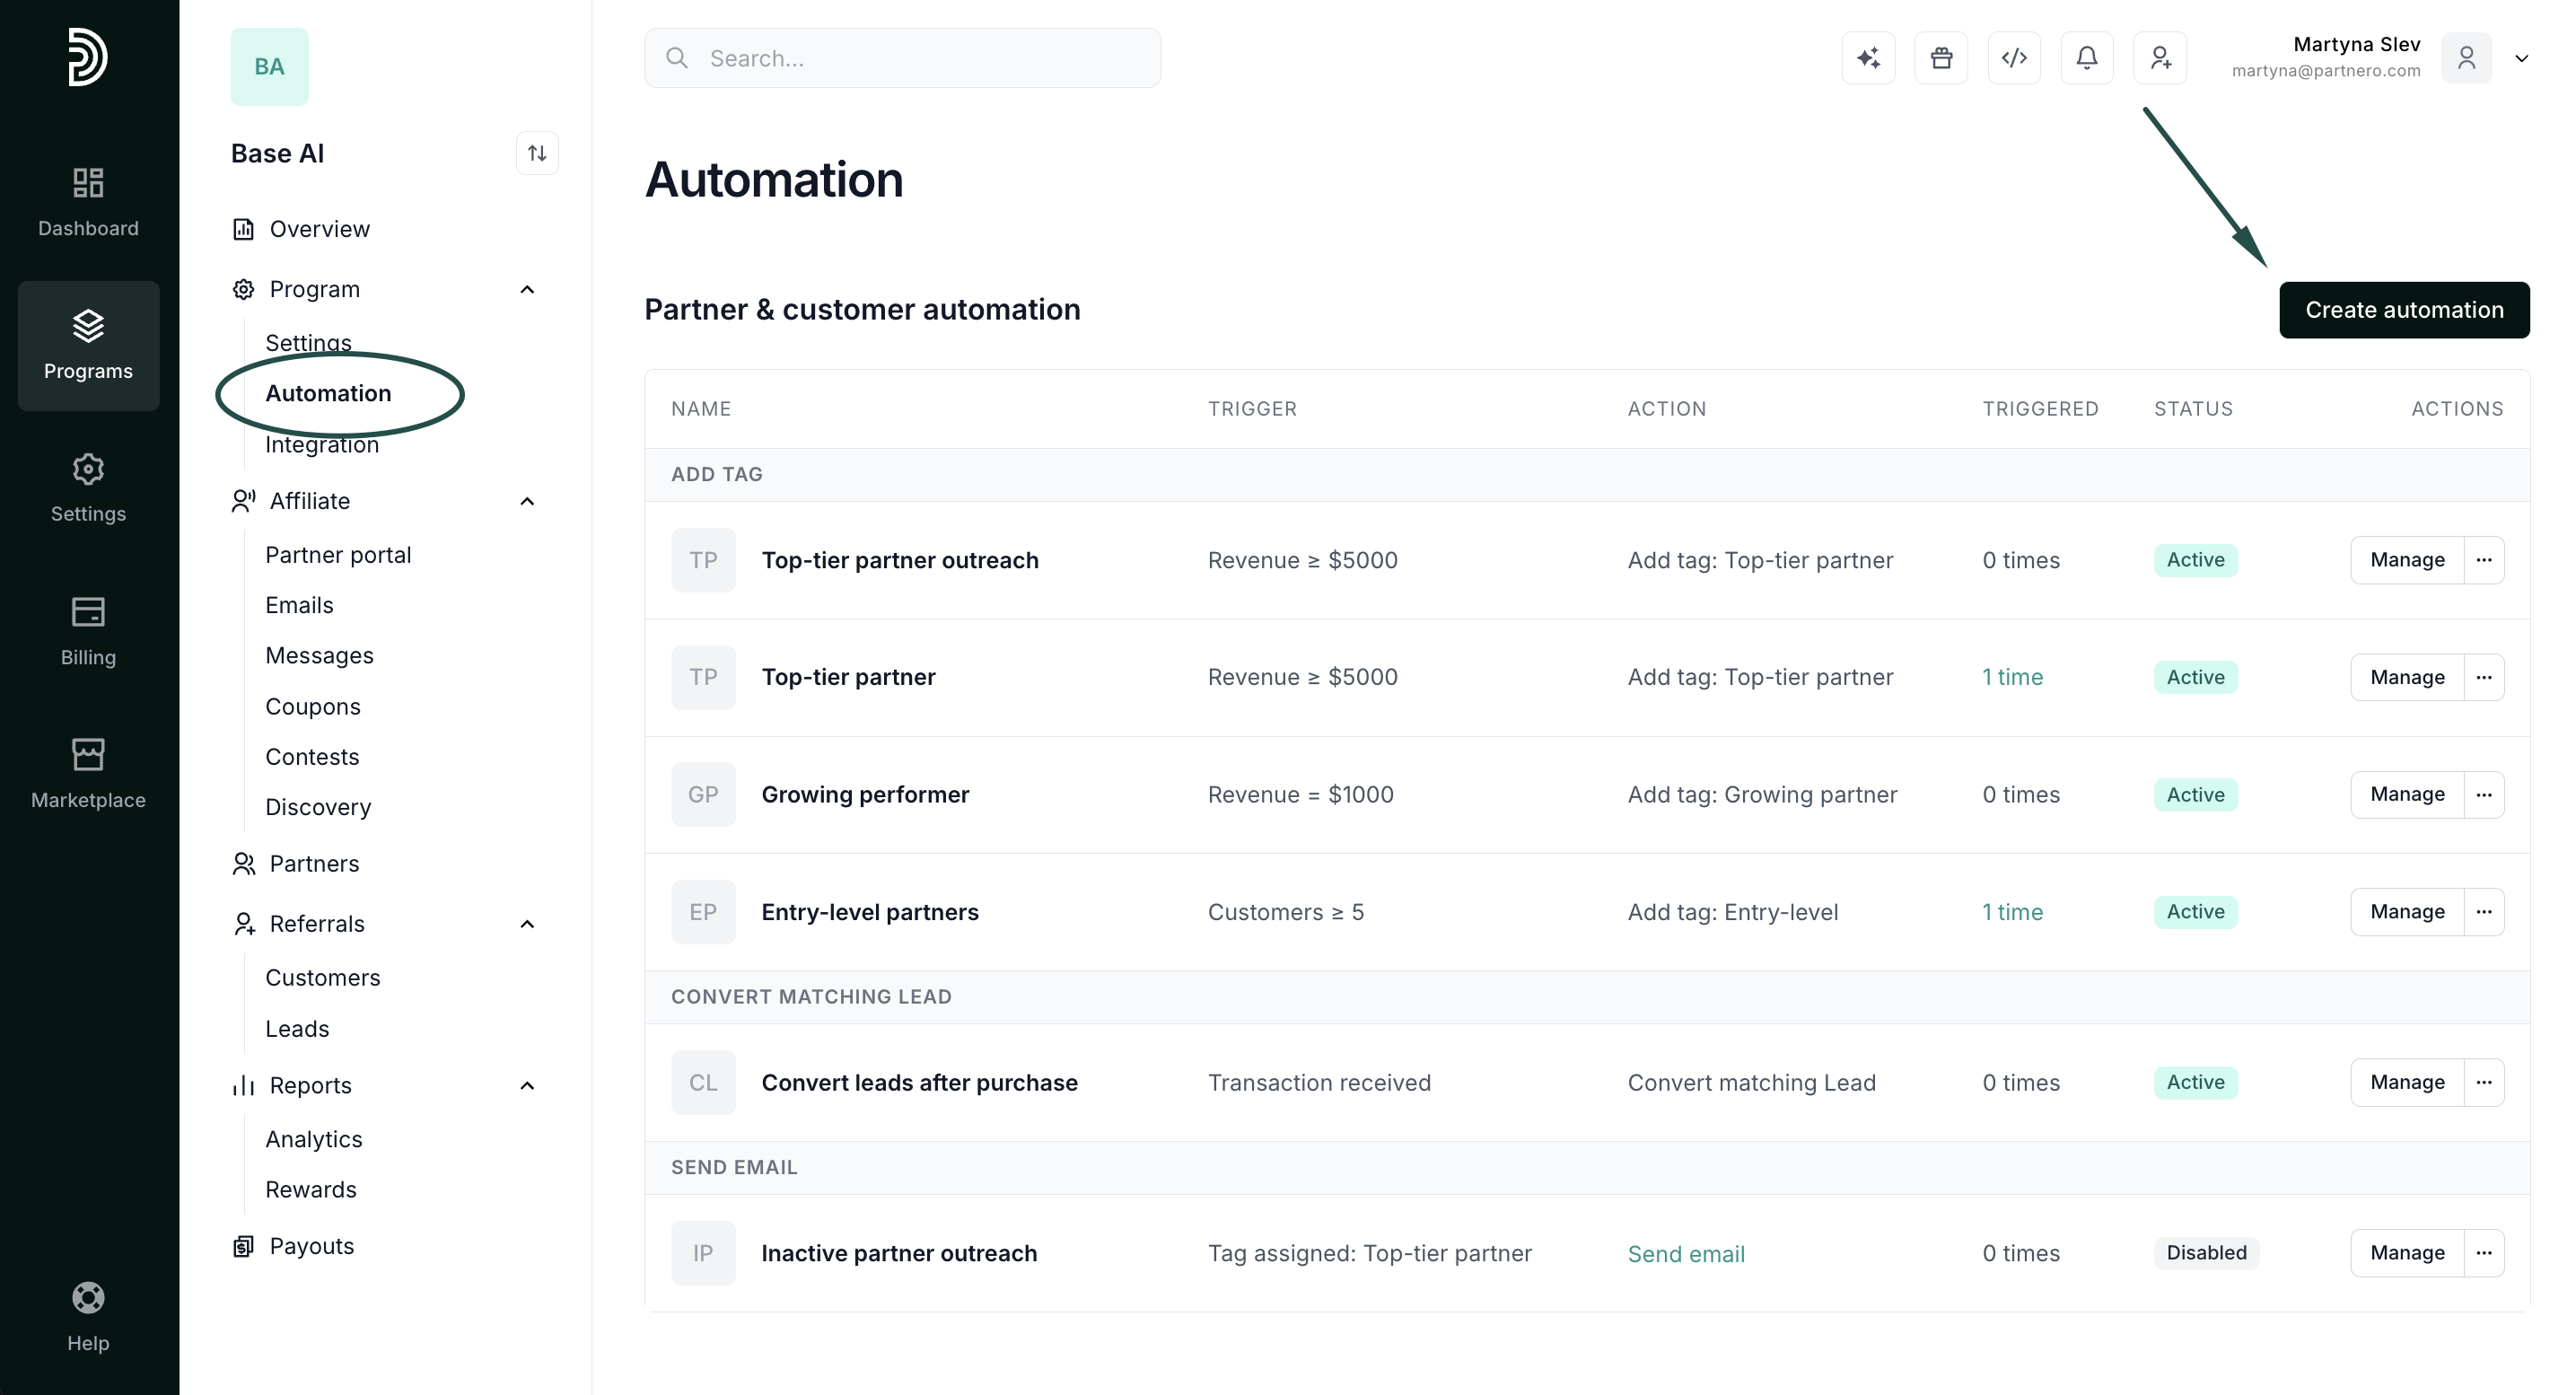Open Help at sidebar bottom
The image size is (2576, 1395).
point(88,1317)
